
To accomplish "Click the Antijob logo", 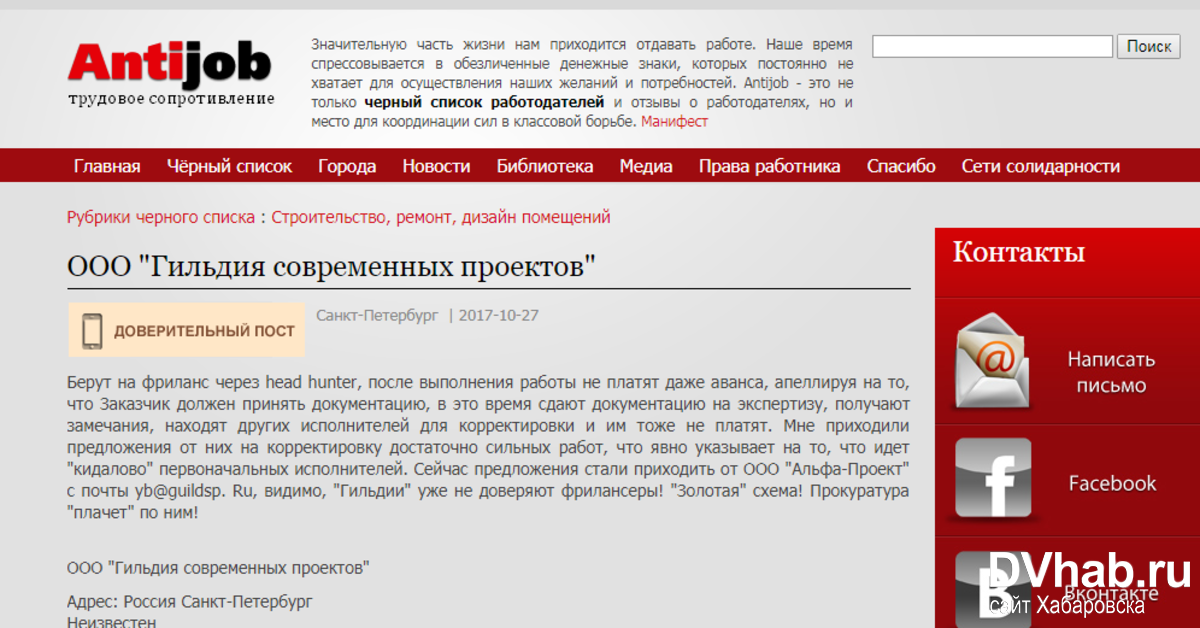I will pos(170,63).
